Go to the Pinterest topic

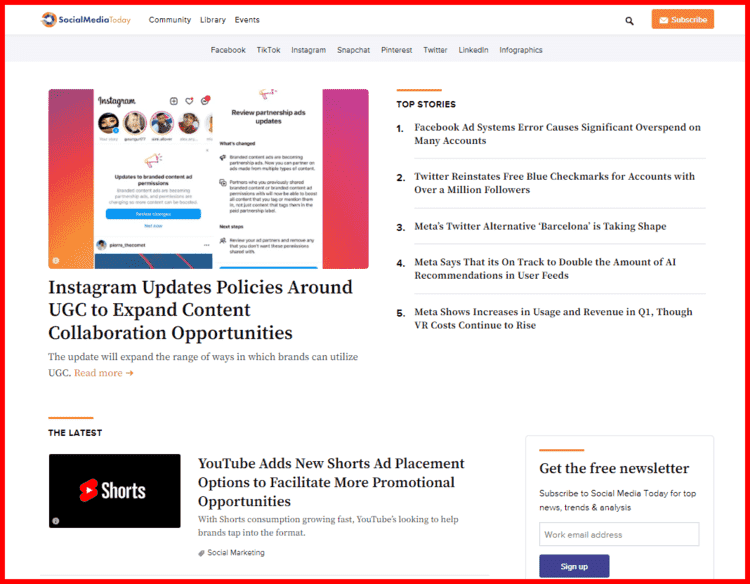pos(397,50)
